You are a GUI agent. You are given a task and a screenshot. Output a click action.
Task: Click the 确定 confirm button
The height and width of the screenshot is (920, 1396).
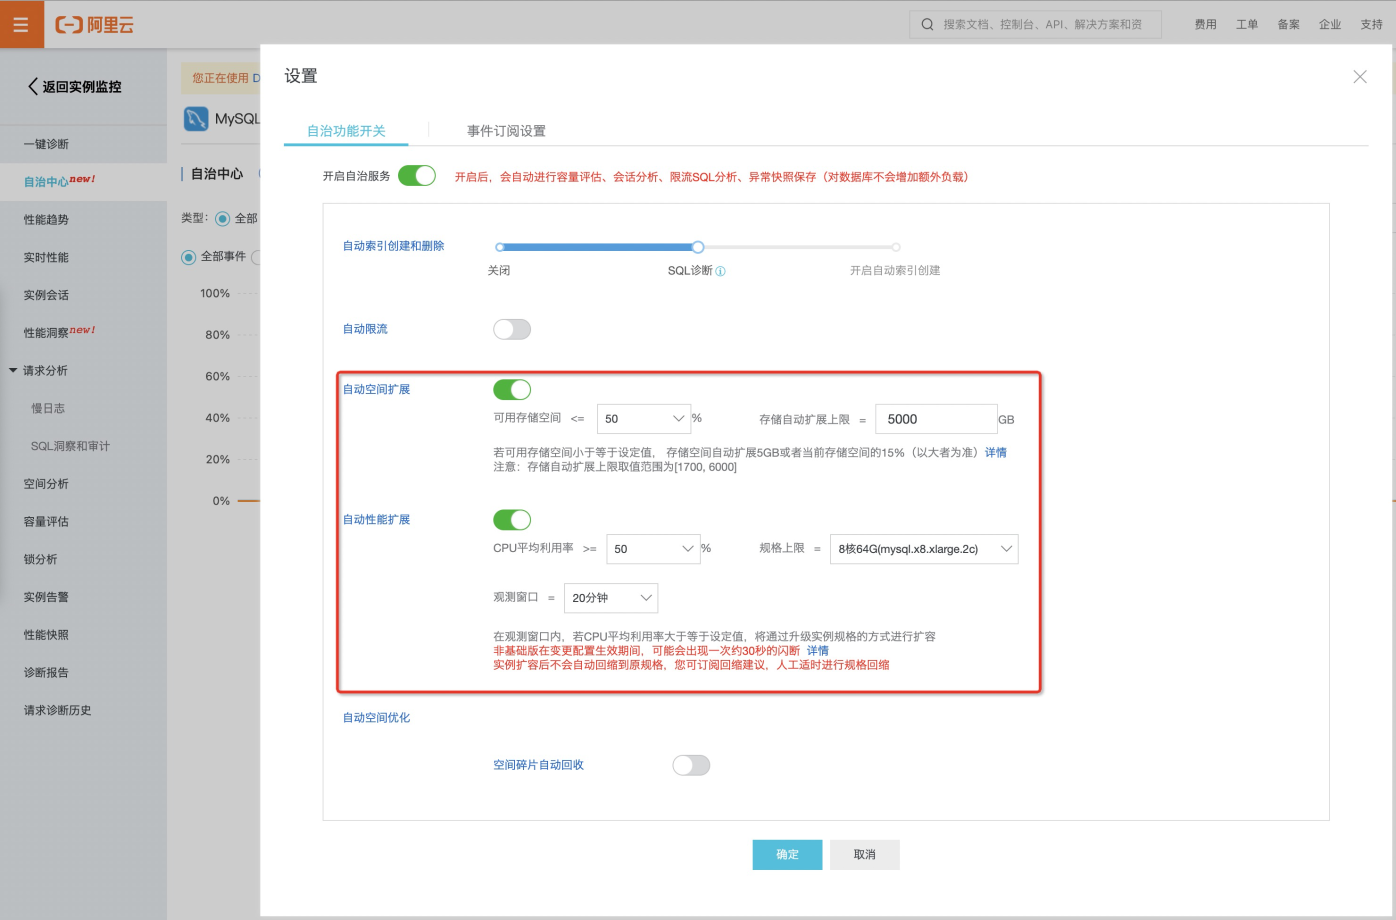[x=788, y=855]
